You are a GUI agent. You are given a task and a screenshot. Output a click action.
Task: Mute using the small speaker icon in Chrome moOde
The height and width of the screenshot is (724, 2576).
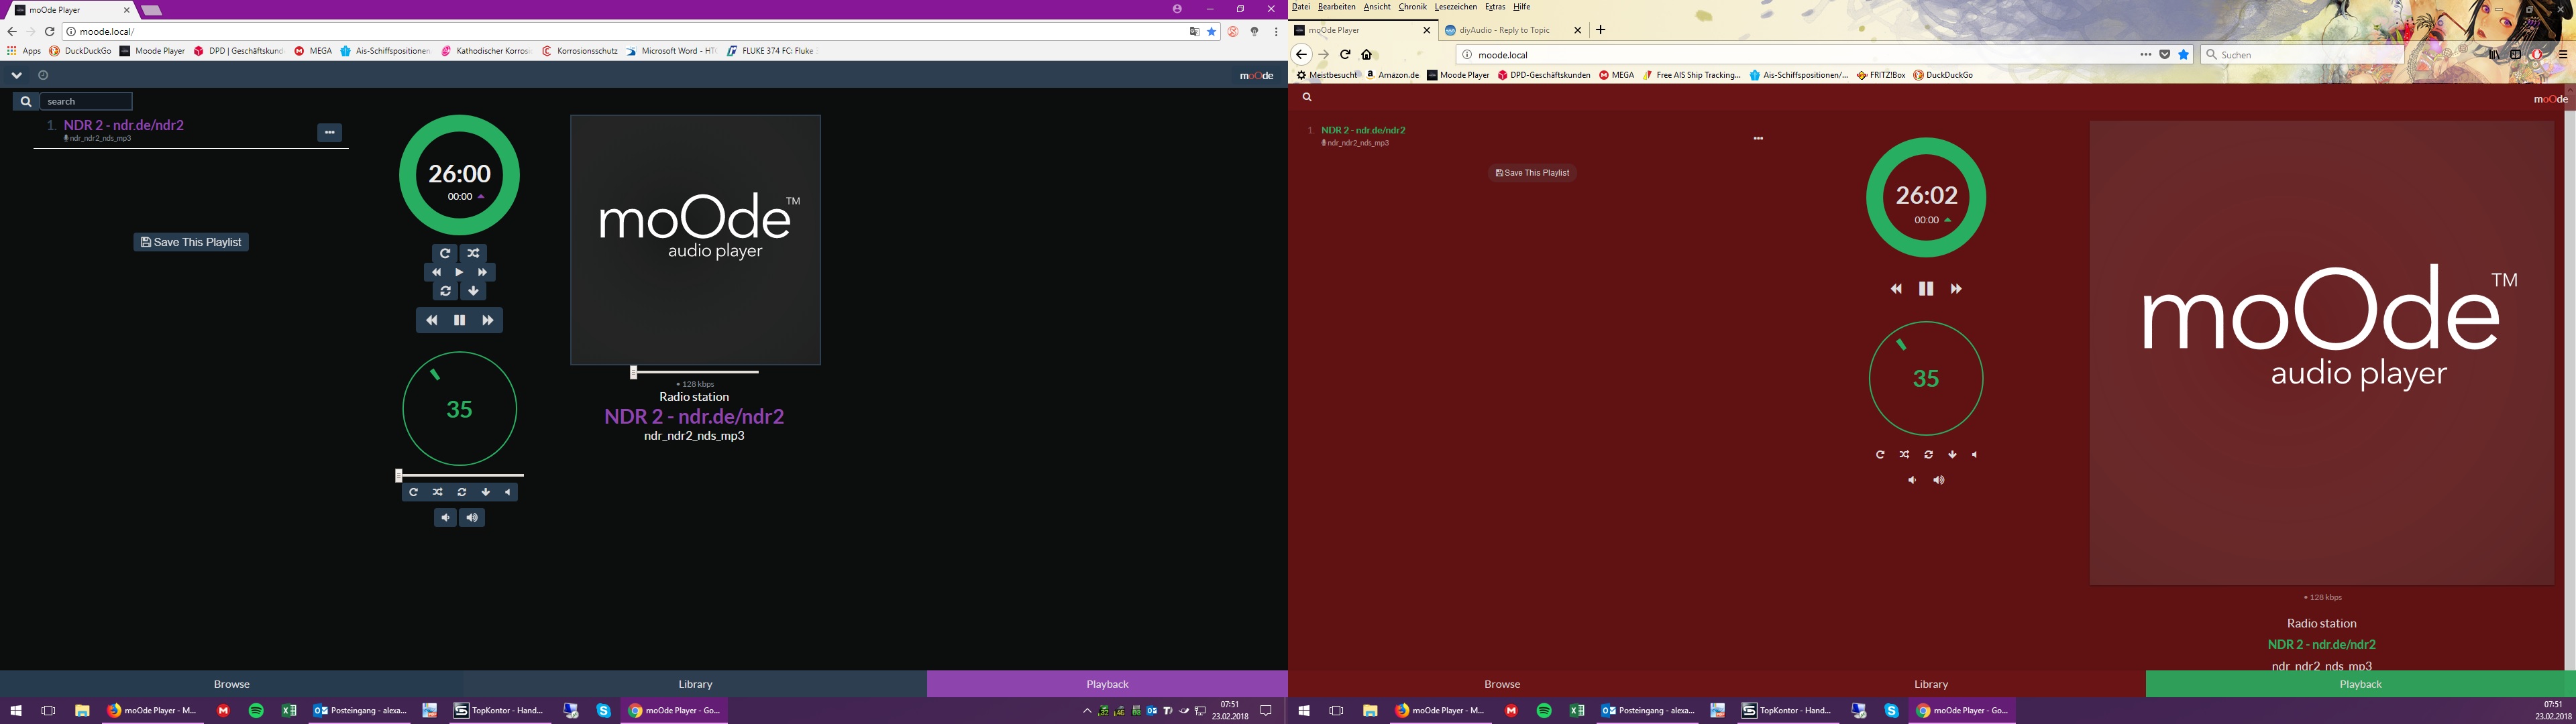click(508, 492)
